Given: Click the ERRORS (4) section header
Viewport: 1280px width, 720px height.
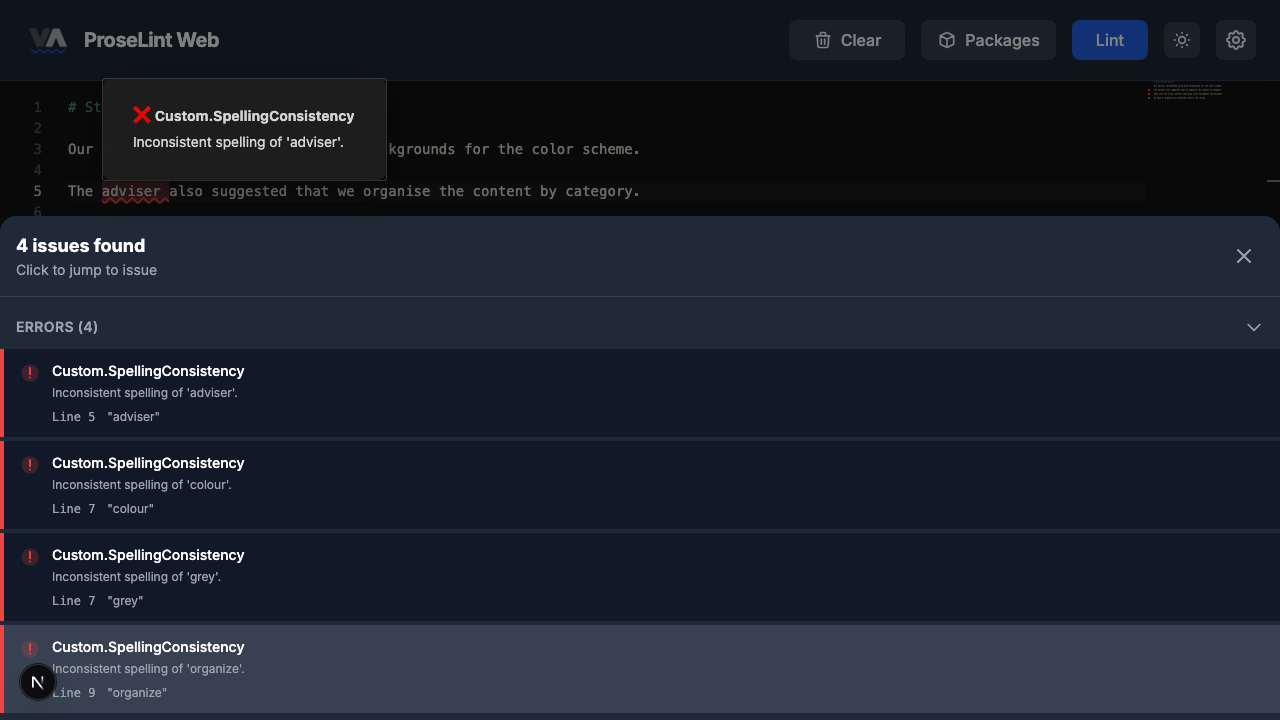Looking at the screenshot, I should (x=57, y=327).
